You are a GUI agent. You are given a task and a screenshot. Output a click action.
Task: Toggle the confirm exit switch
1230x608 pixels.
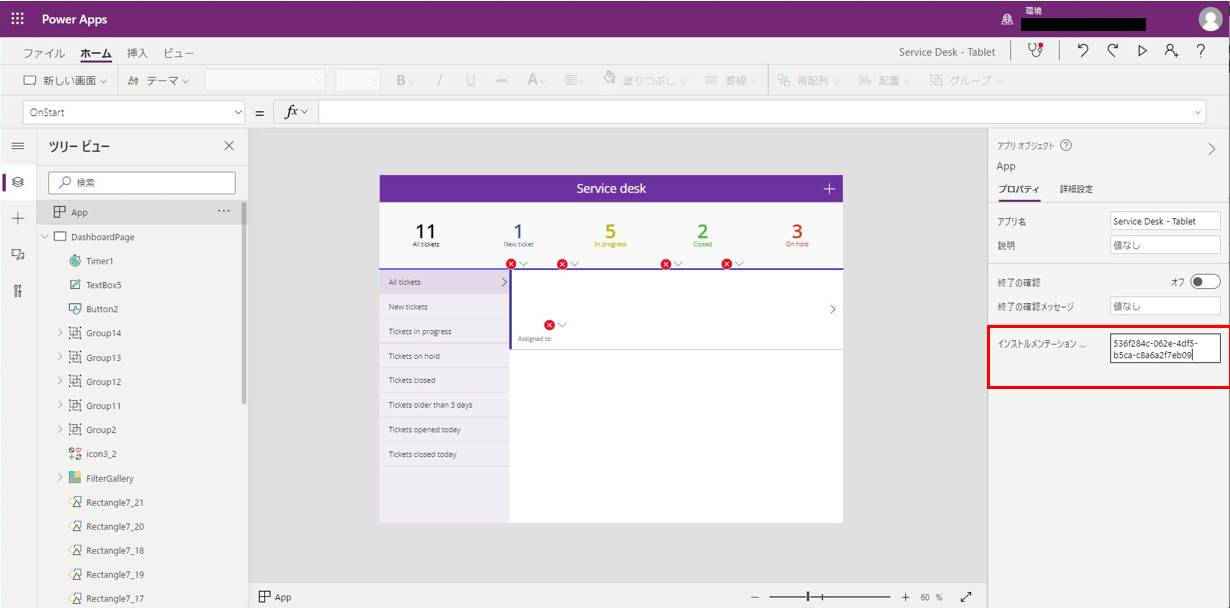1205,282
